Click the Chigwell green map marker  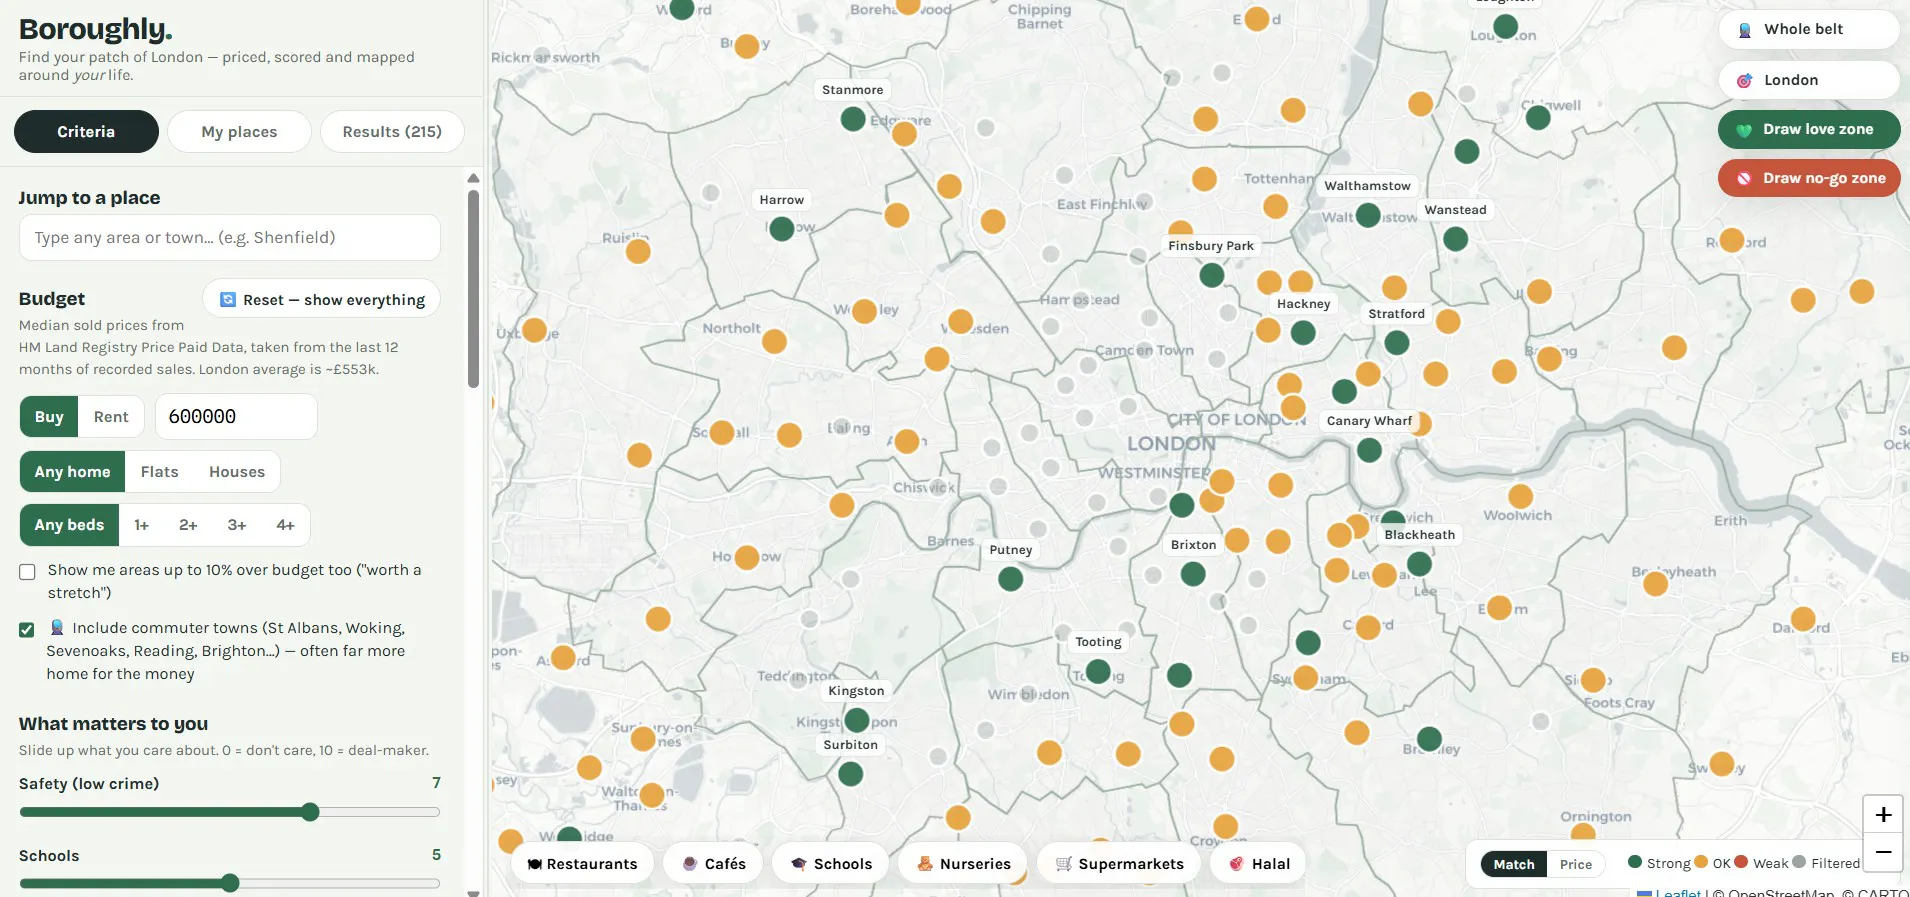(x=1538, y=117)
